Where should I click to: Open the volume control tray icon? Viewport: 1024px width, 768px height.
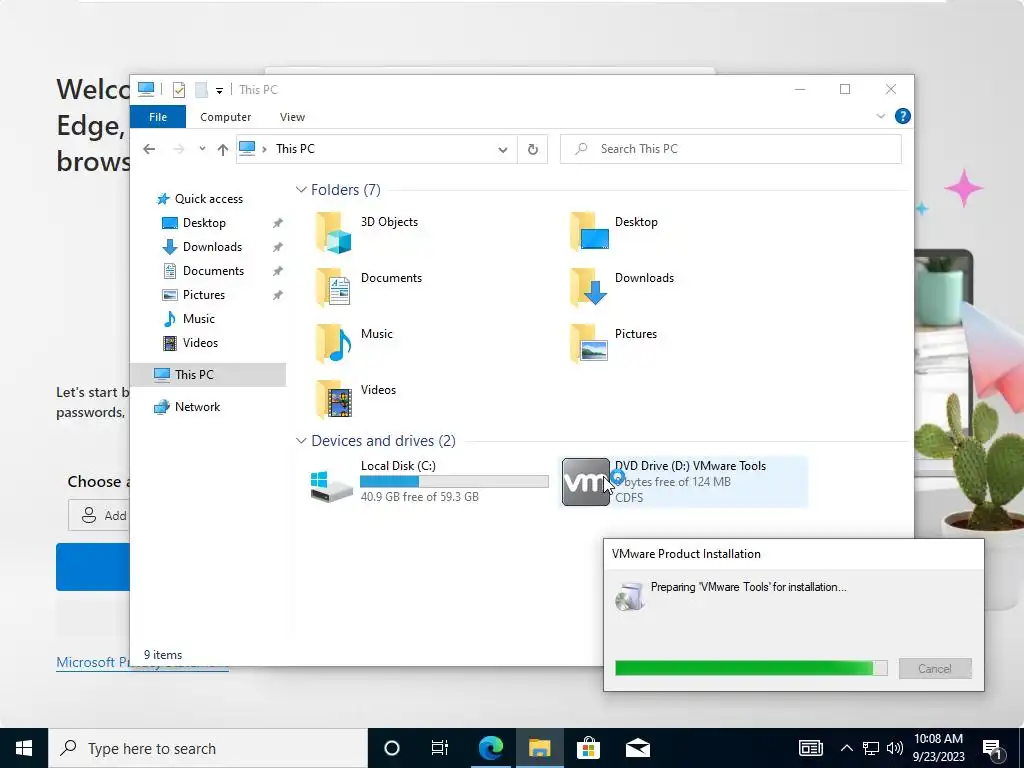coord(895,748)
